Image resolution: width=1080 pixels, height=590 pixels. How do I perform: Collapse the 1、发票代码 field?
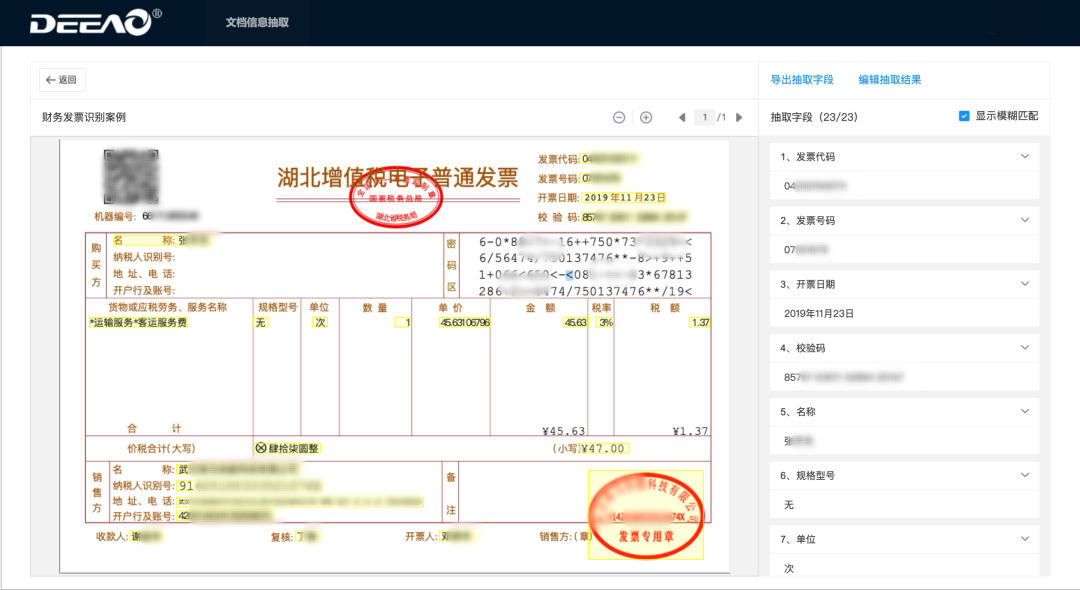click(x=1024, y=156)
